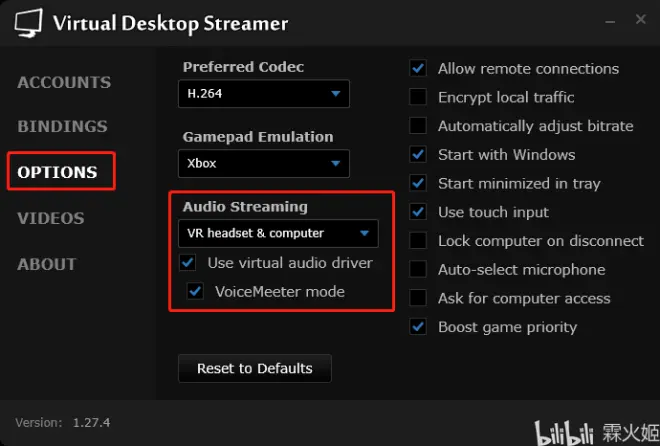Check the Auto-select microphone option
660x446 pixels.
pyautogui.click(x=418, y=269)
